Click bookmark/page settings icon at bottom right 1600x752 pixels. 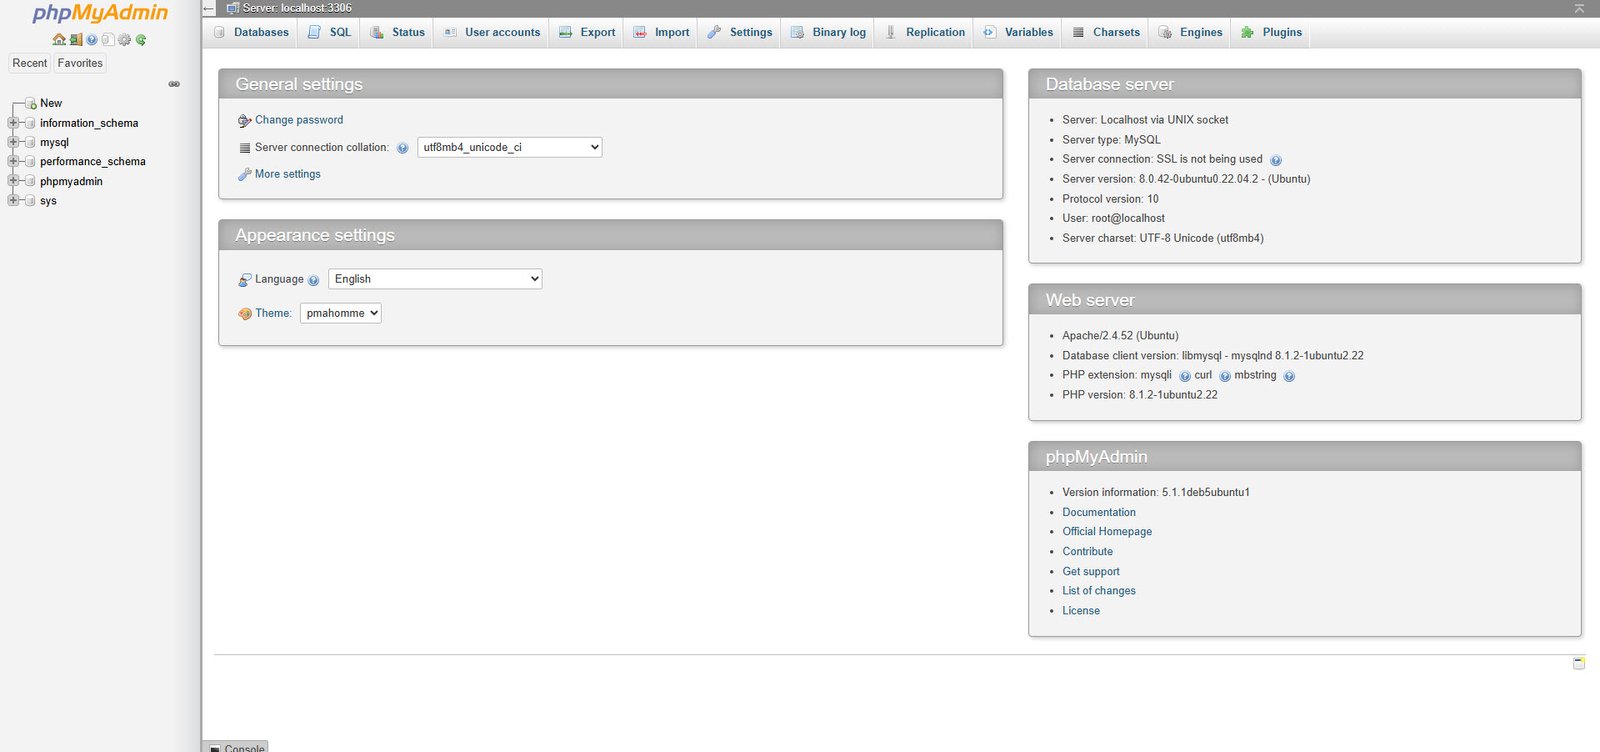(1579, 663)
